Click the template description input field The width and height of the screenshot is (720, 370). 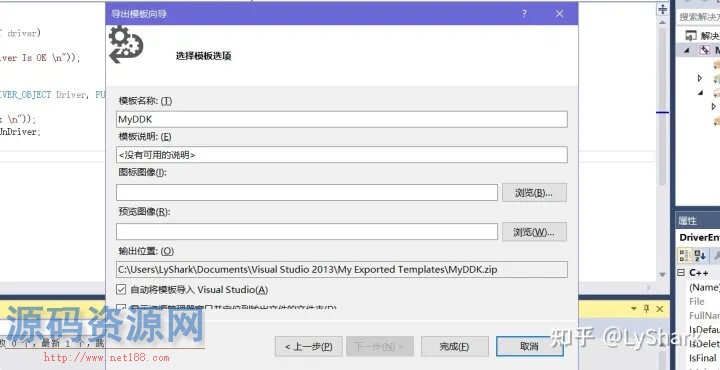(342, 155)
